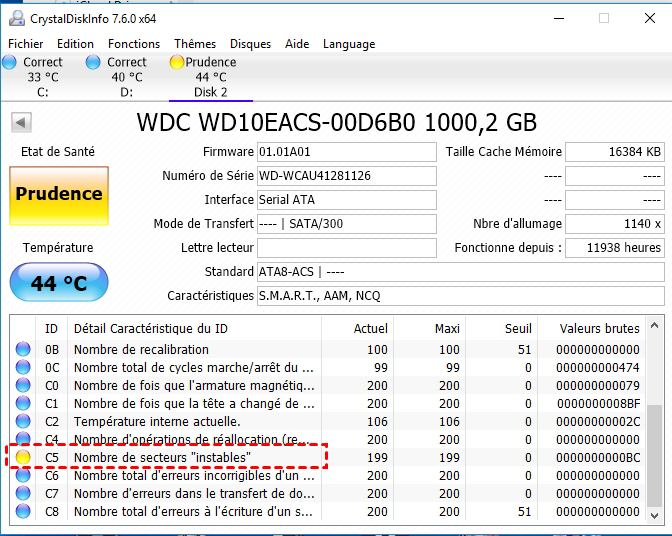The width and height of the screenshot is (672, 536).
Task: Open the Disques menu
Action: (x=251, y=44)
